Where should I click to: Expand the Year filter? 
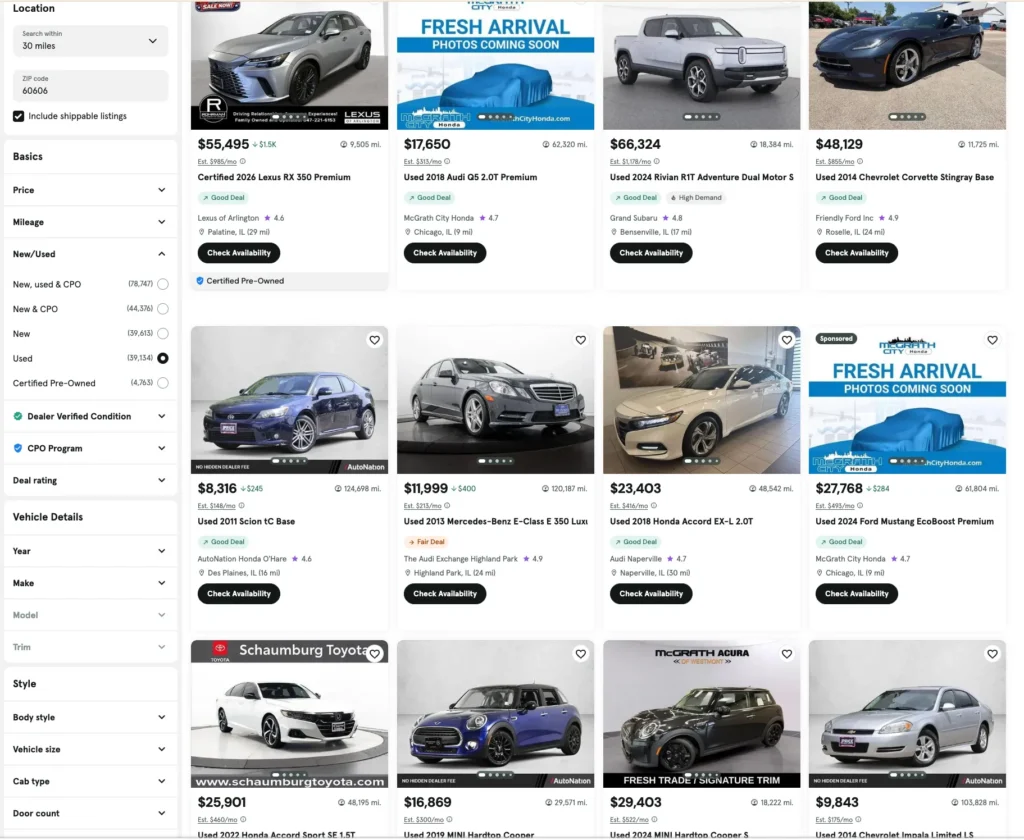(x=90, y=551)
